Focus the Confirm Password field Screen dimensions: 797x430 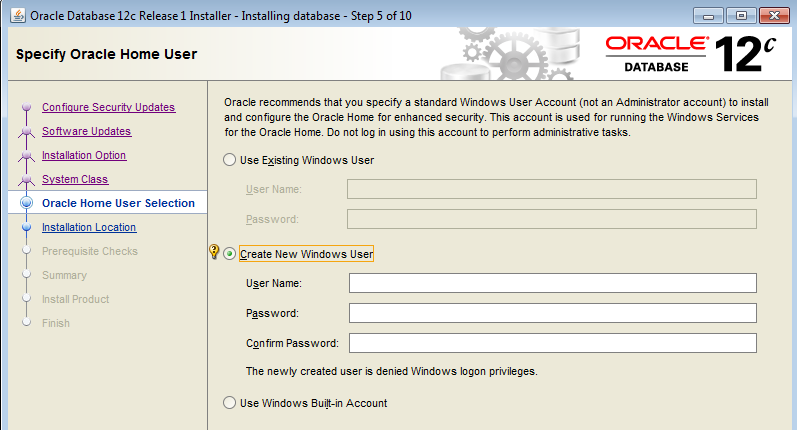(553, 343)
